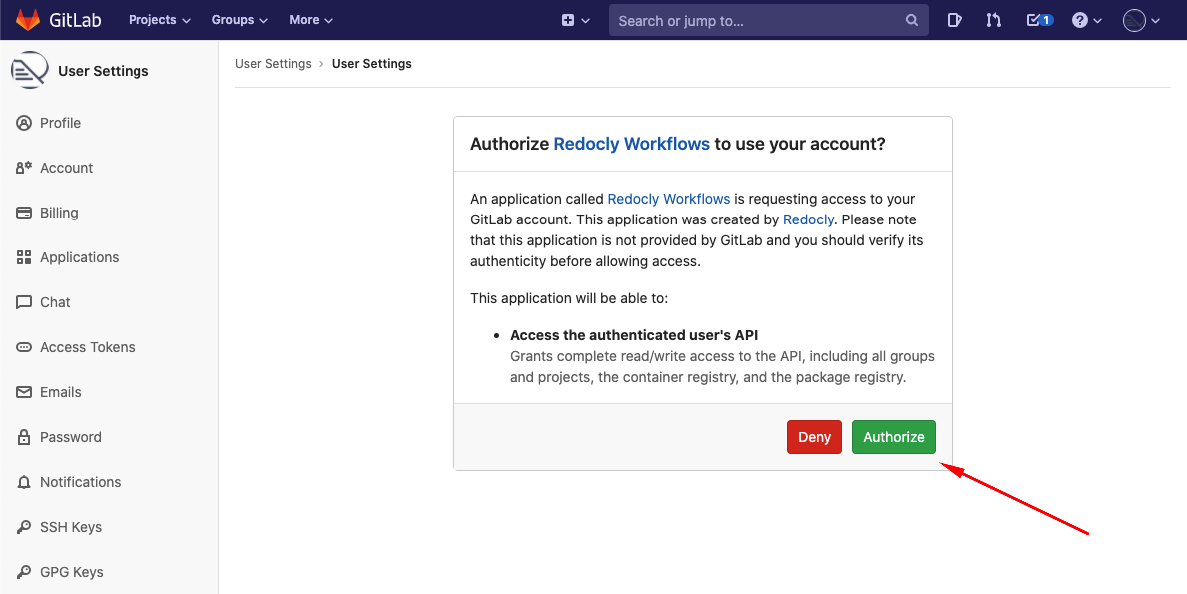Open Redocly Workflows link in paragraph
Screen dimensions: 1187x594
(669, 199)
